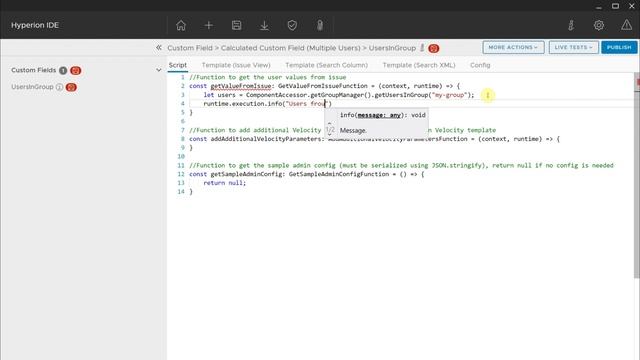Open the info icon at top right
The image size is (640, 360).
571,25
